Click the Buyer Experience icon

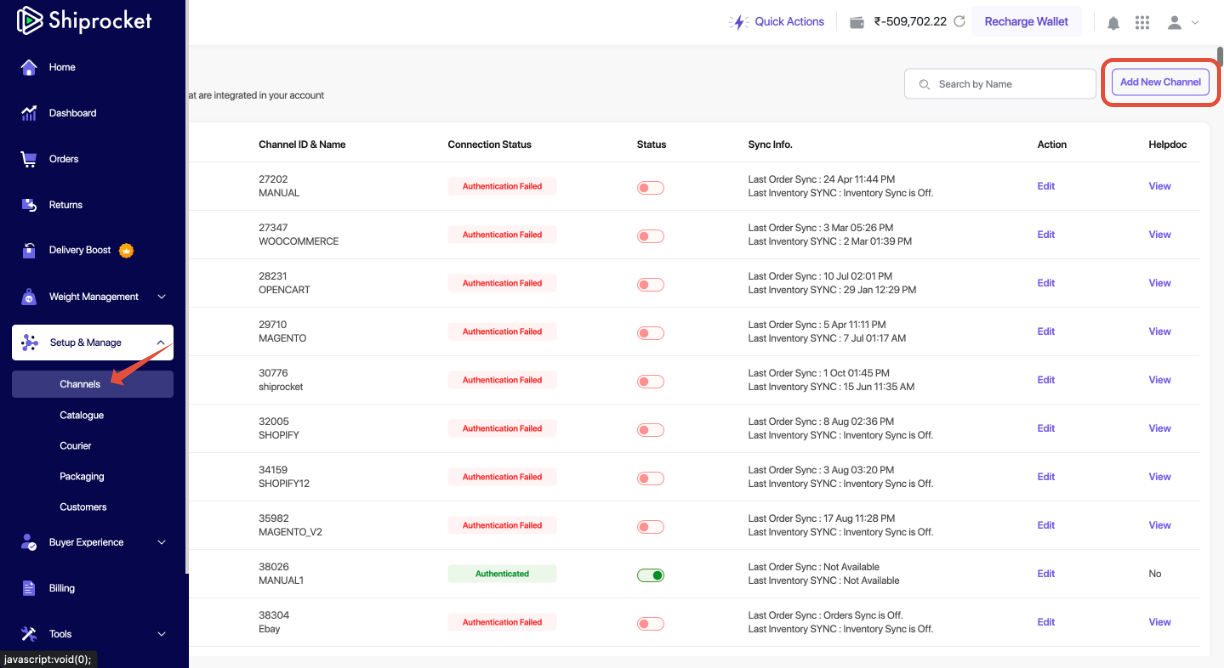tap(29, 542)
